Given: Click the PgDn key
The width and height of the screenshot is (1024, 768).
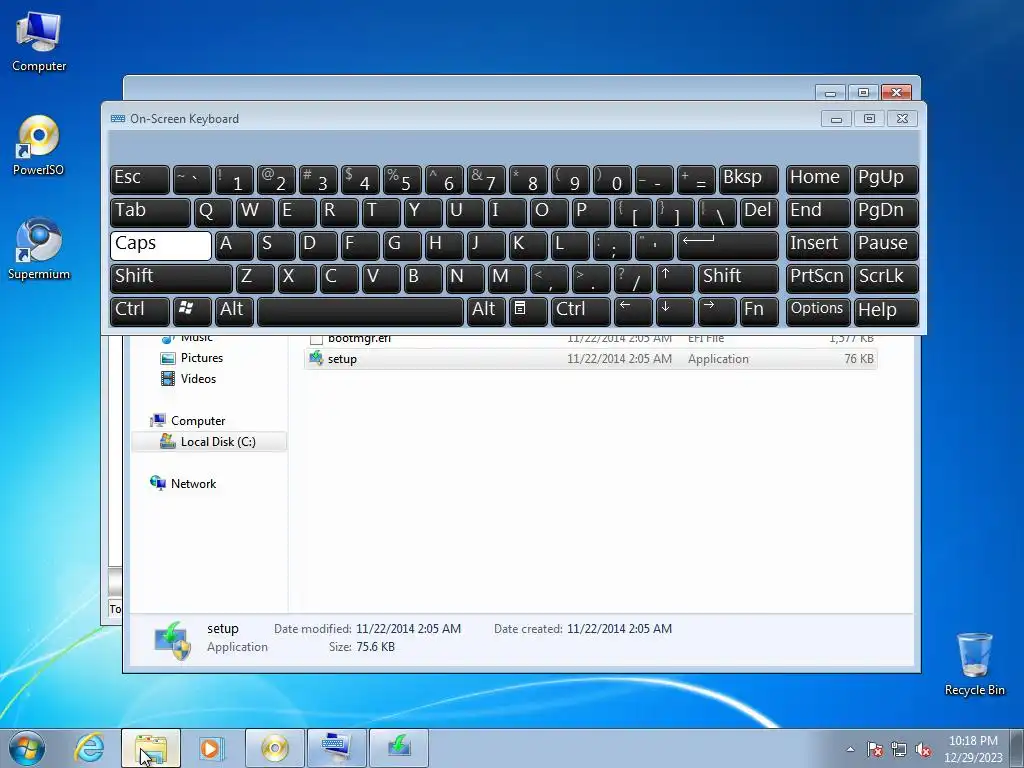Looking at the screenshot, I should tap(886, 212).
